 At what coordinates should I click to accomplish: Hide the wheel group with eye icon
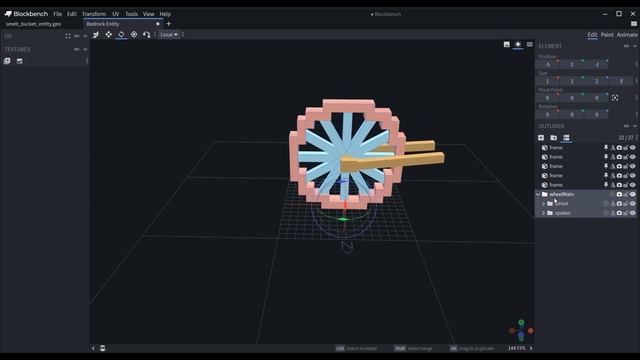click(633, 203)
